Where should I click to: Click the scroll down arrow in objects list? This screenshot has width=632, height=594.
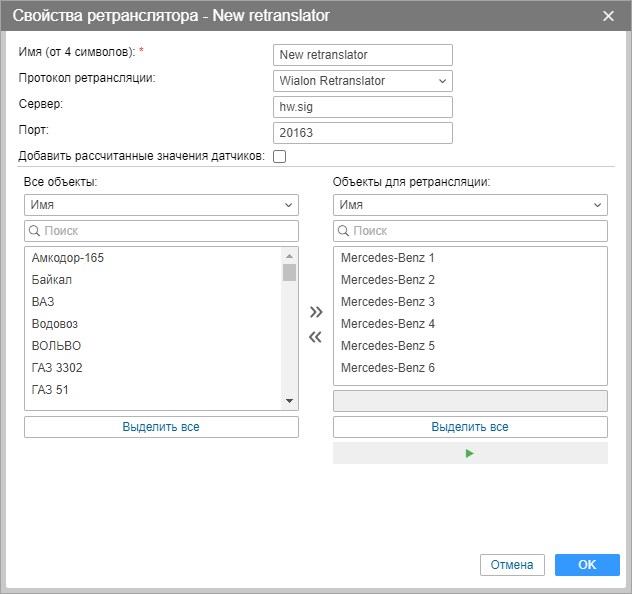pyautogui.click(x=290, y=401)
